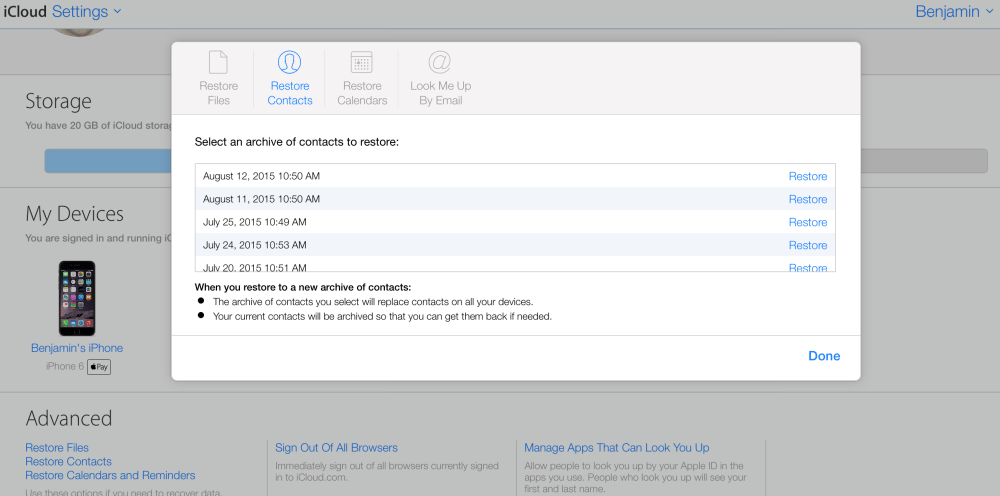This screenshot has height=496, width=1000.
Task: Click the Advanced heading
Action: (69, 418)
